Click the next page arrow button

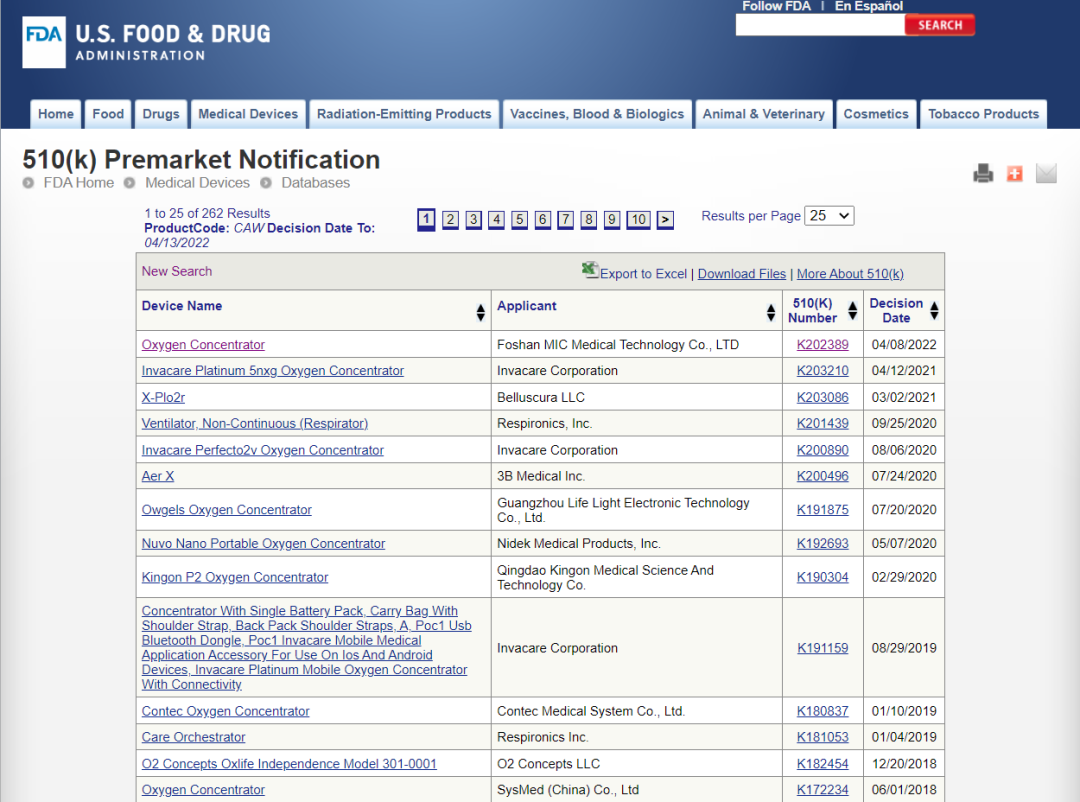click(665, 220)
